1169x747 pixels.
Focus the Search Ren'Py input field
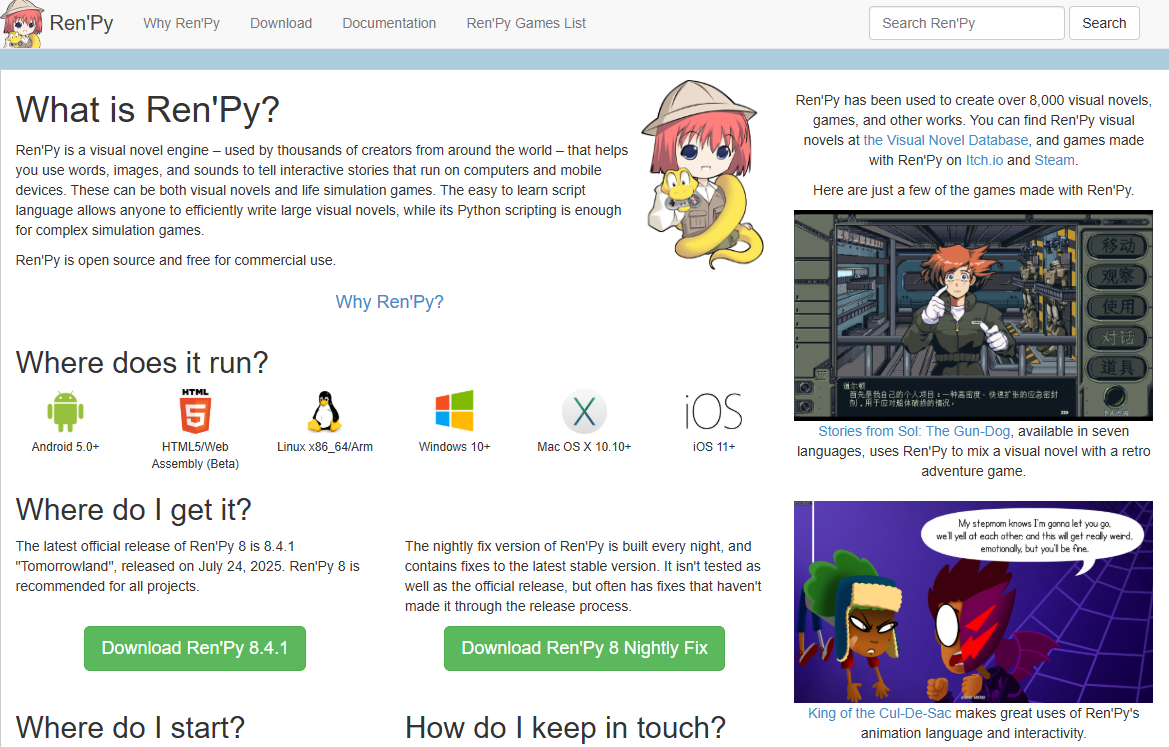[x=966, y=23]
